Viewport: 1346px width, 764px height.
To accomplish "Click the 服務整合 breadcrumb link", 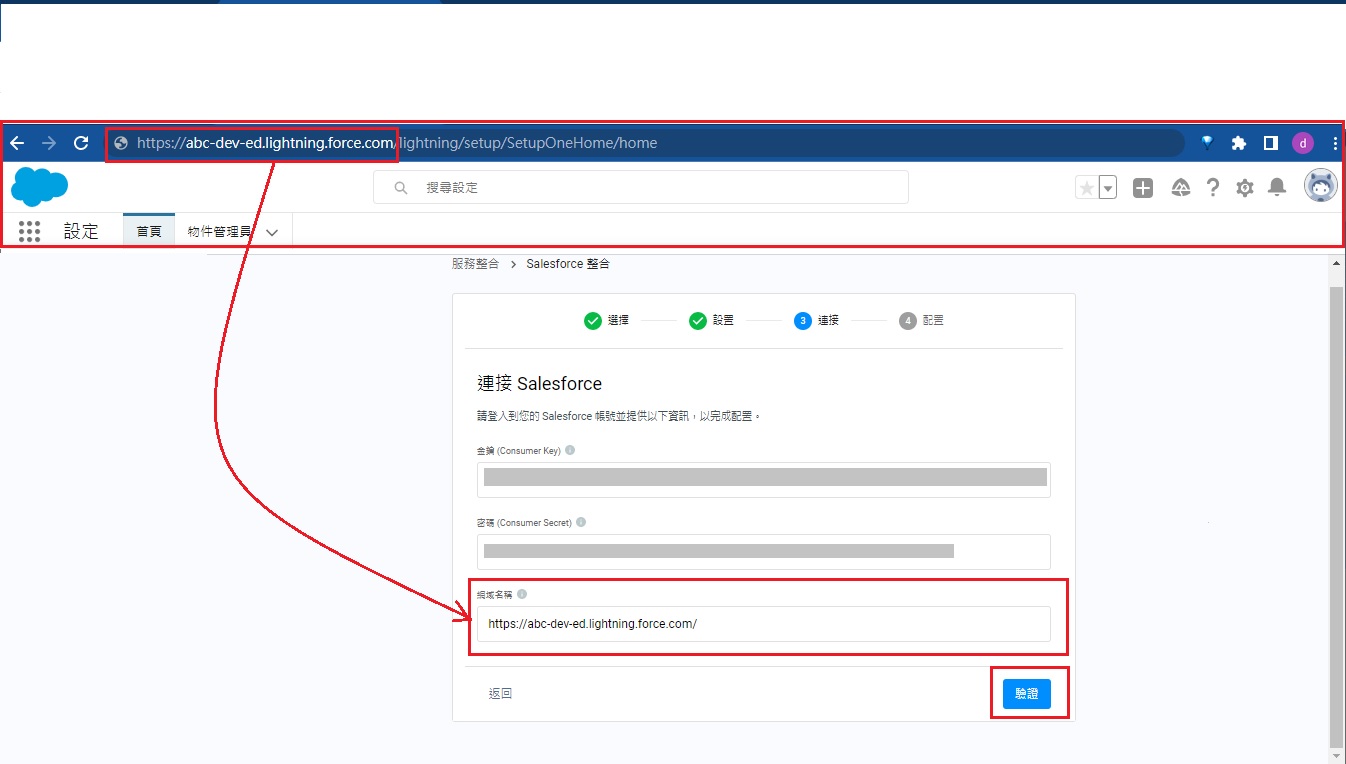I will 475,264.
